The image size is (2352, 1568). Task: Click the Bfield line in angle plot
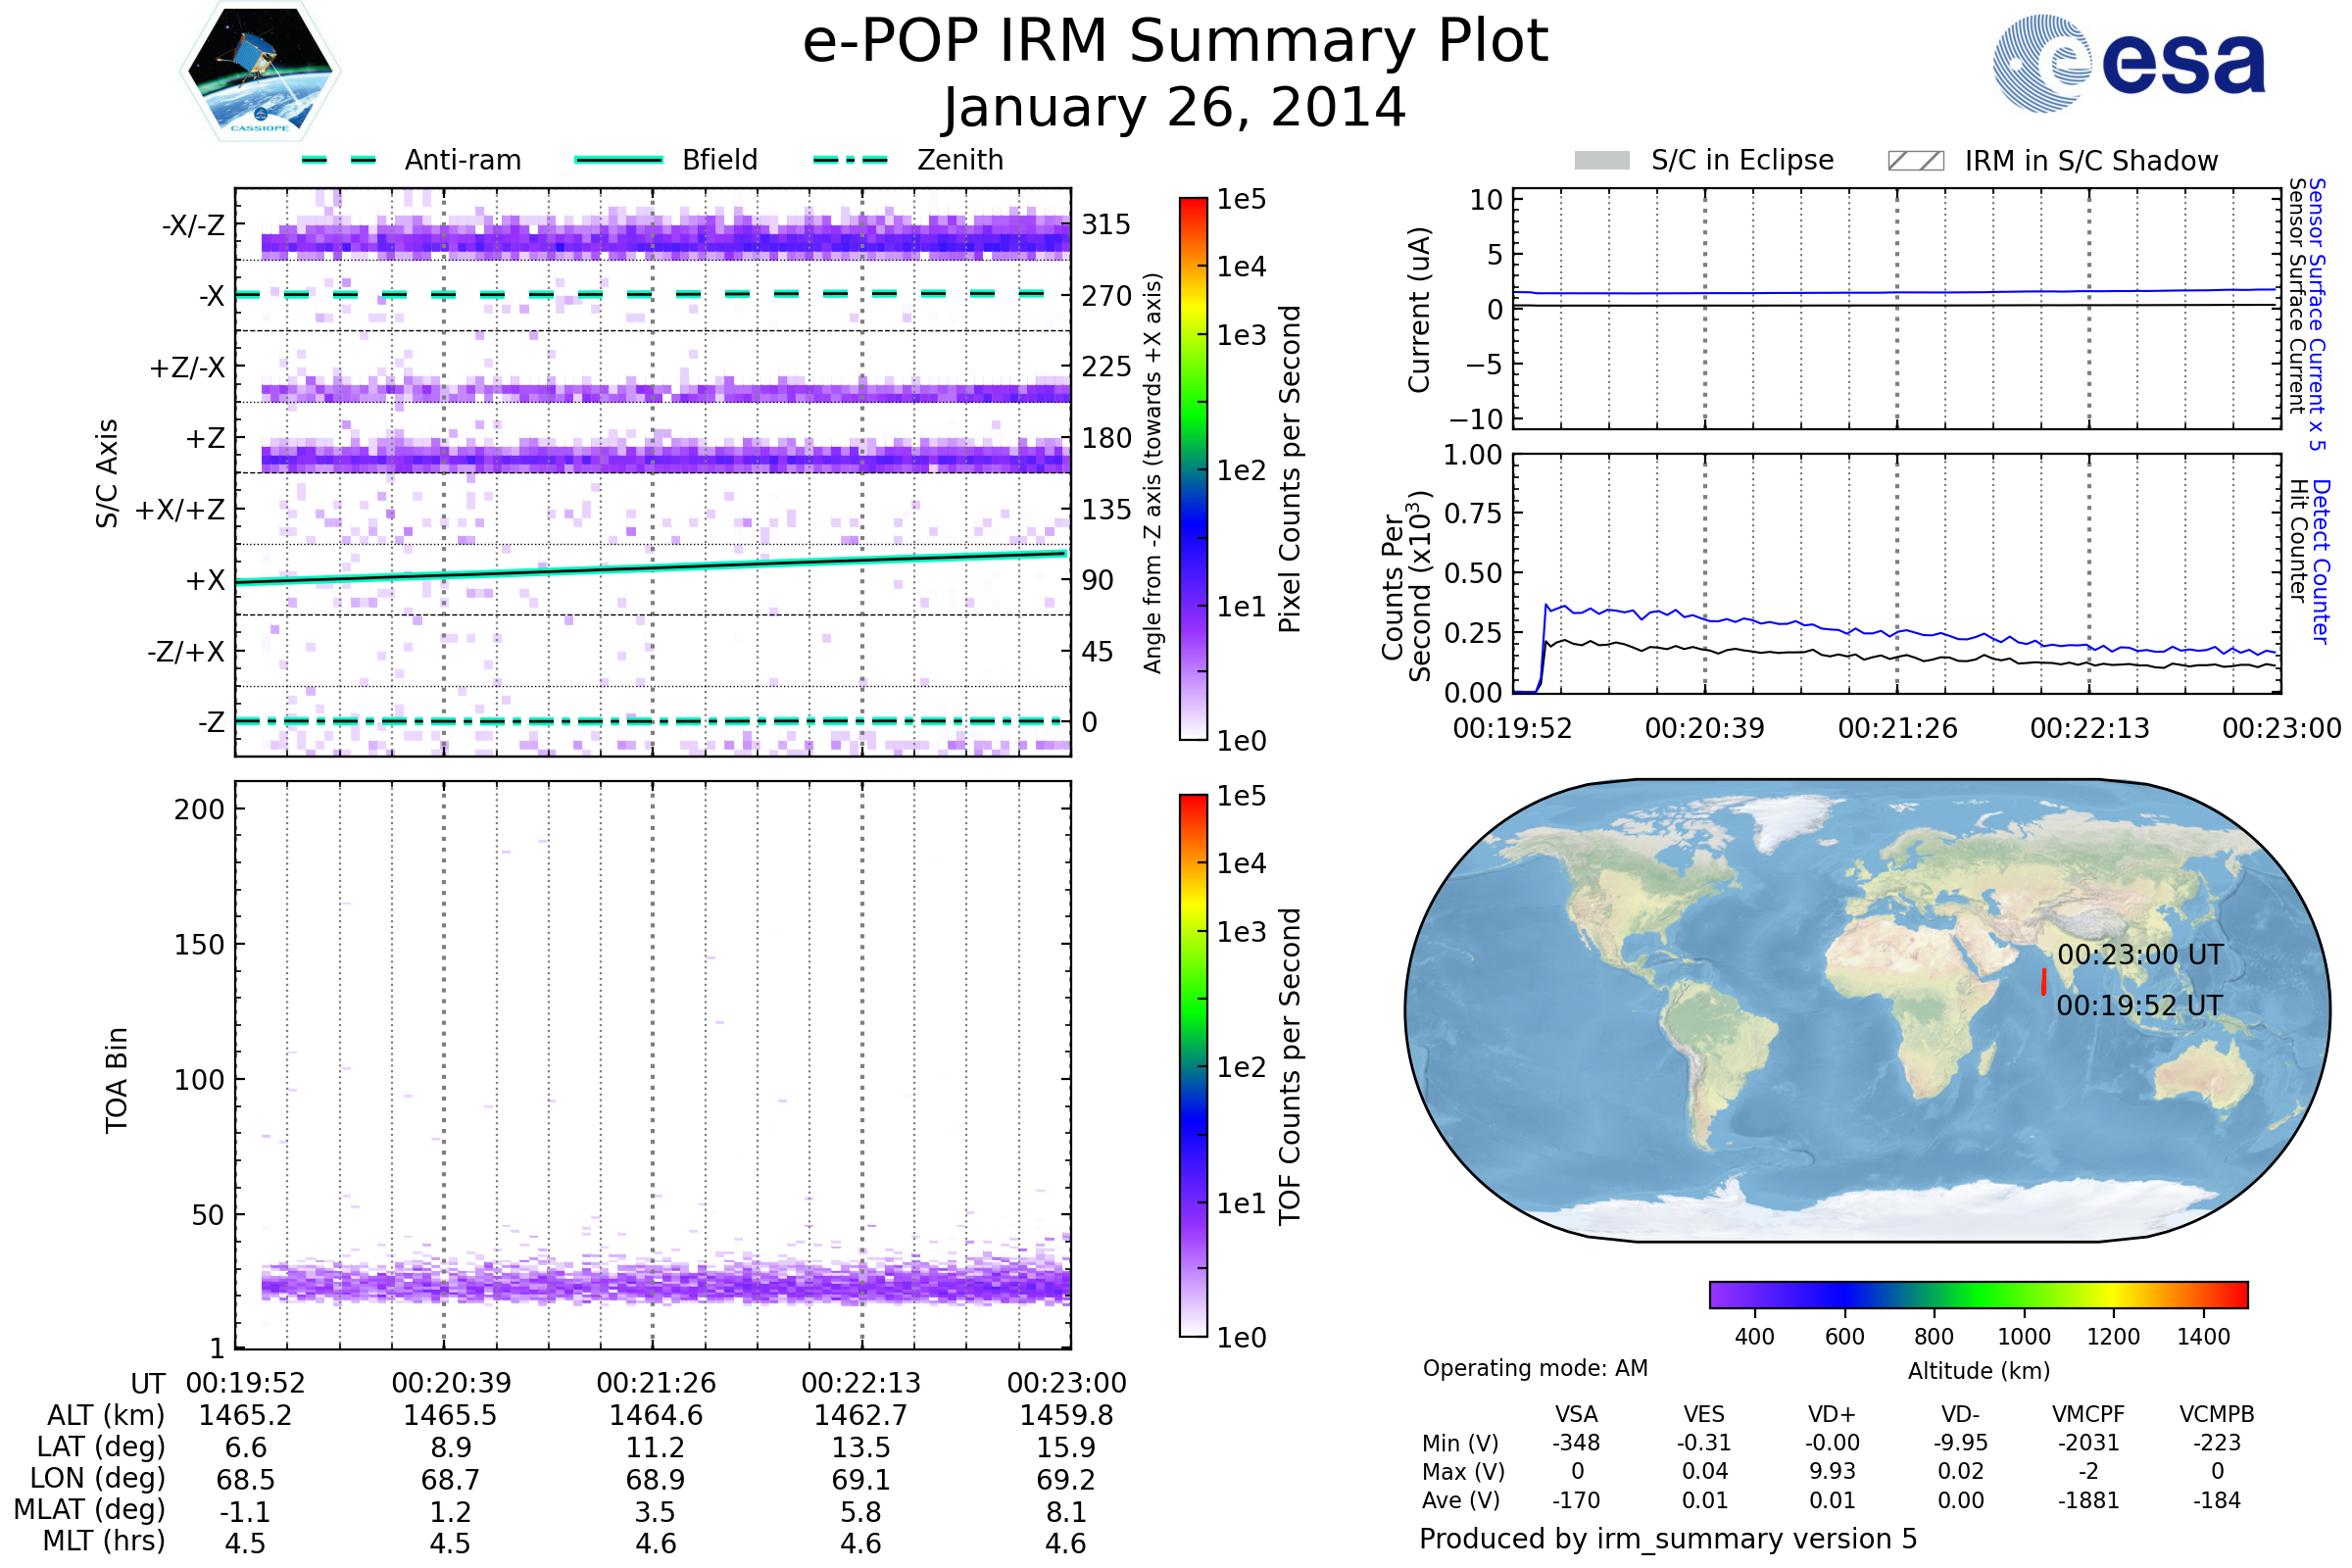pos(650,567)
